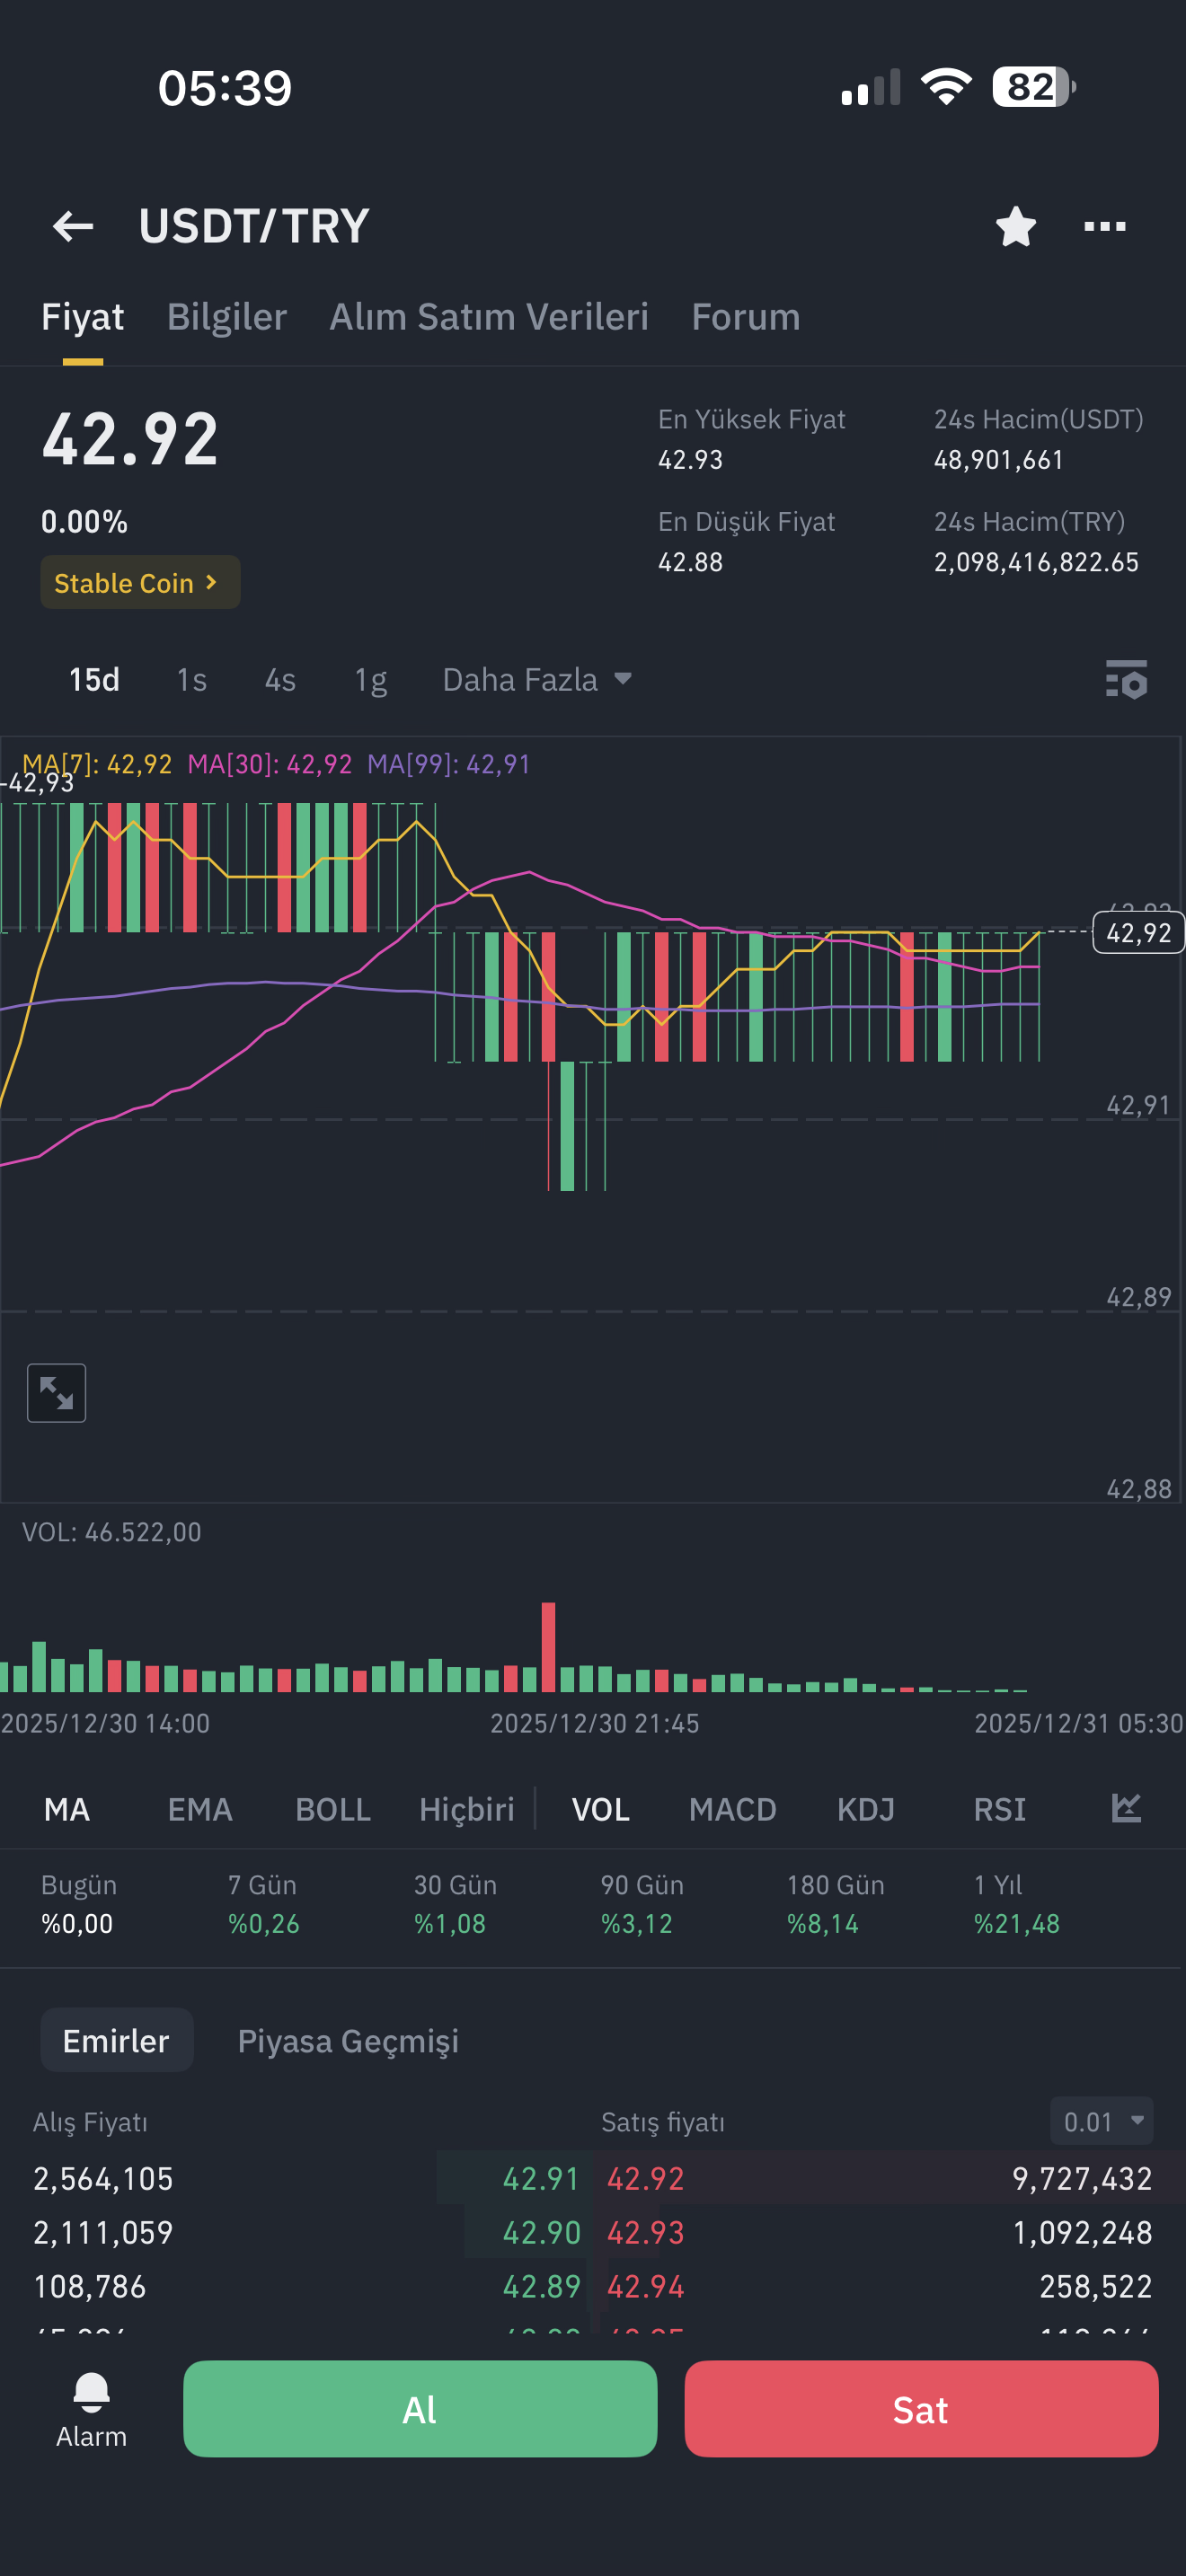Select Hiçbiri to hide main indicators

[x=466, y=1809]
